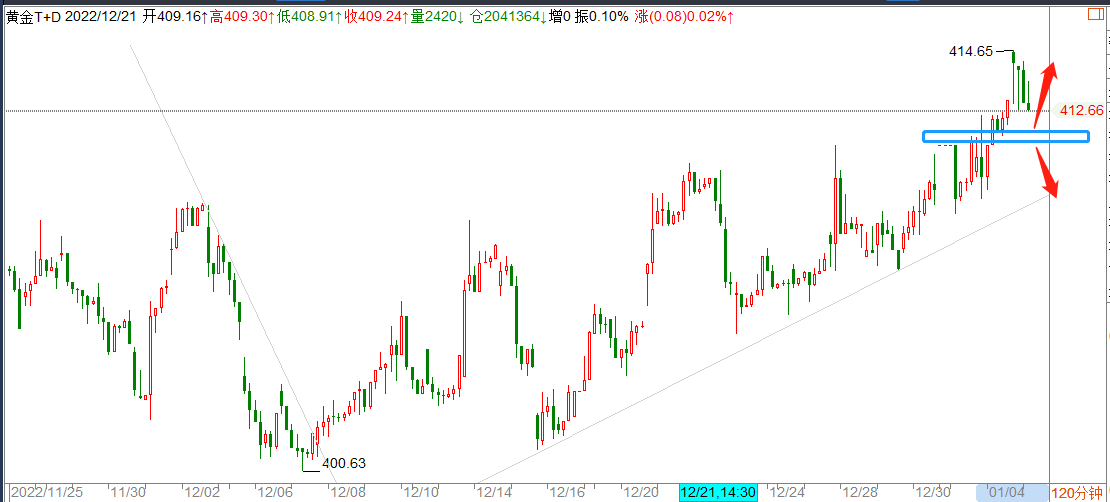
Task: Click the 12/08 date label on time axis
Action: [348, 492]
